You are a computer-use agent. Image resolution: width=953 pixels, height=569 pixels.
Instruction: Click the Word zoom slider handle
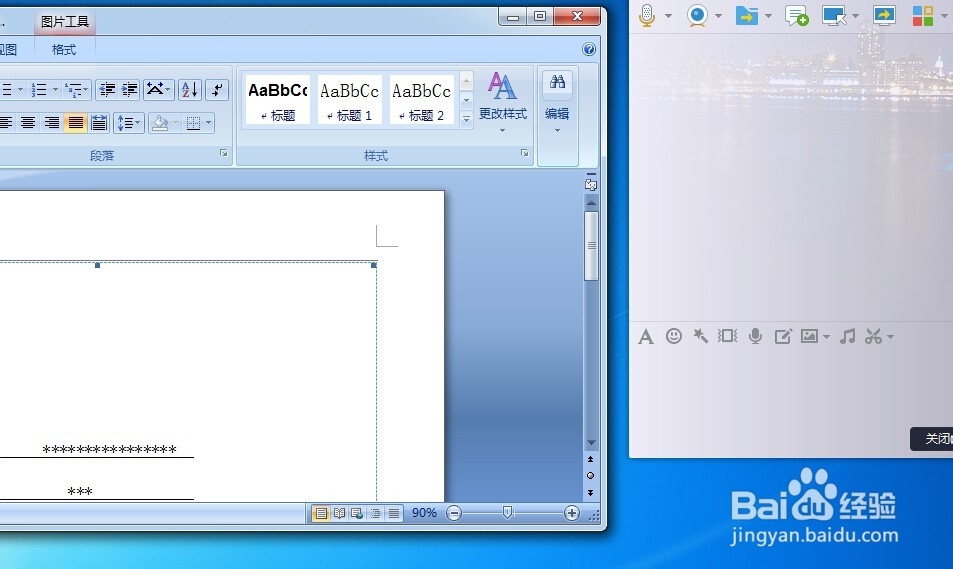pyautogui.click(x=507, y=513)
